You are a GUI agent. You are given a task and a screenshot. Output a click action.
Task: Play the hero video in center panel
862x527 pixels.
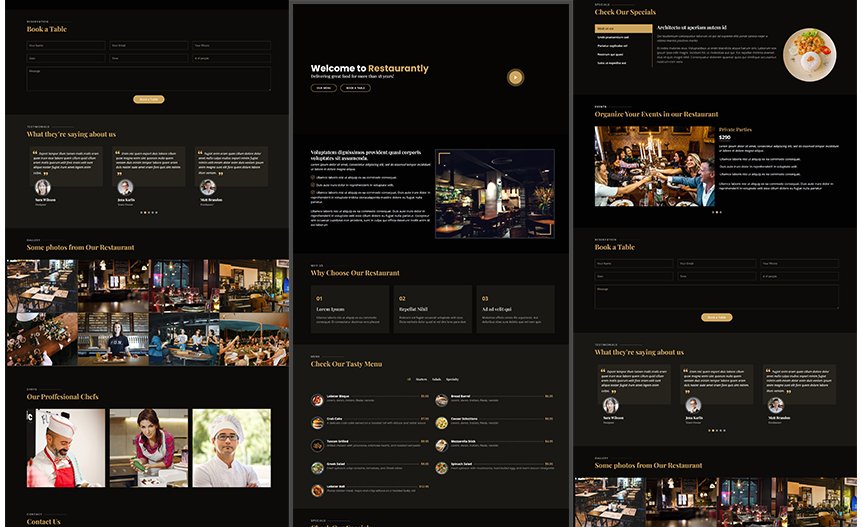[x=515, y=77]
